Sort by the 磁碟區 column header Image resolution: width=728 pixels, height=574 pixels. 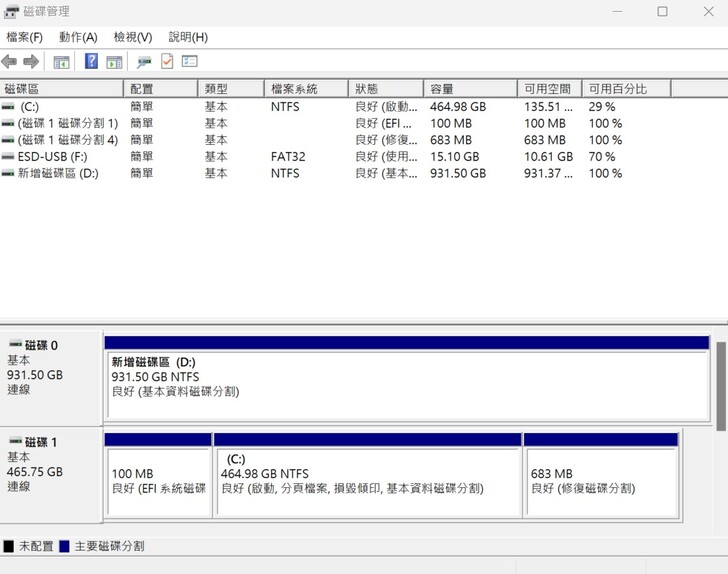pyautogui.click(x=60, y=89)
